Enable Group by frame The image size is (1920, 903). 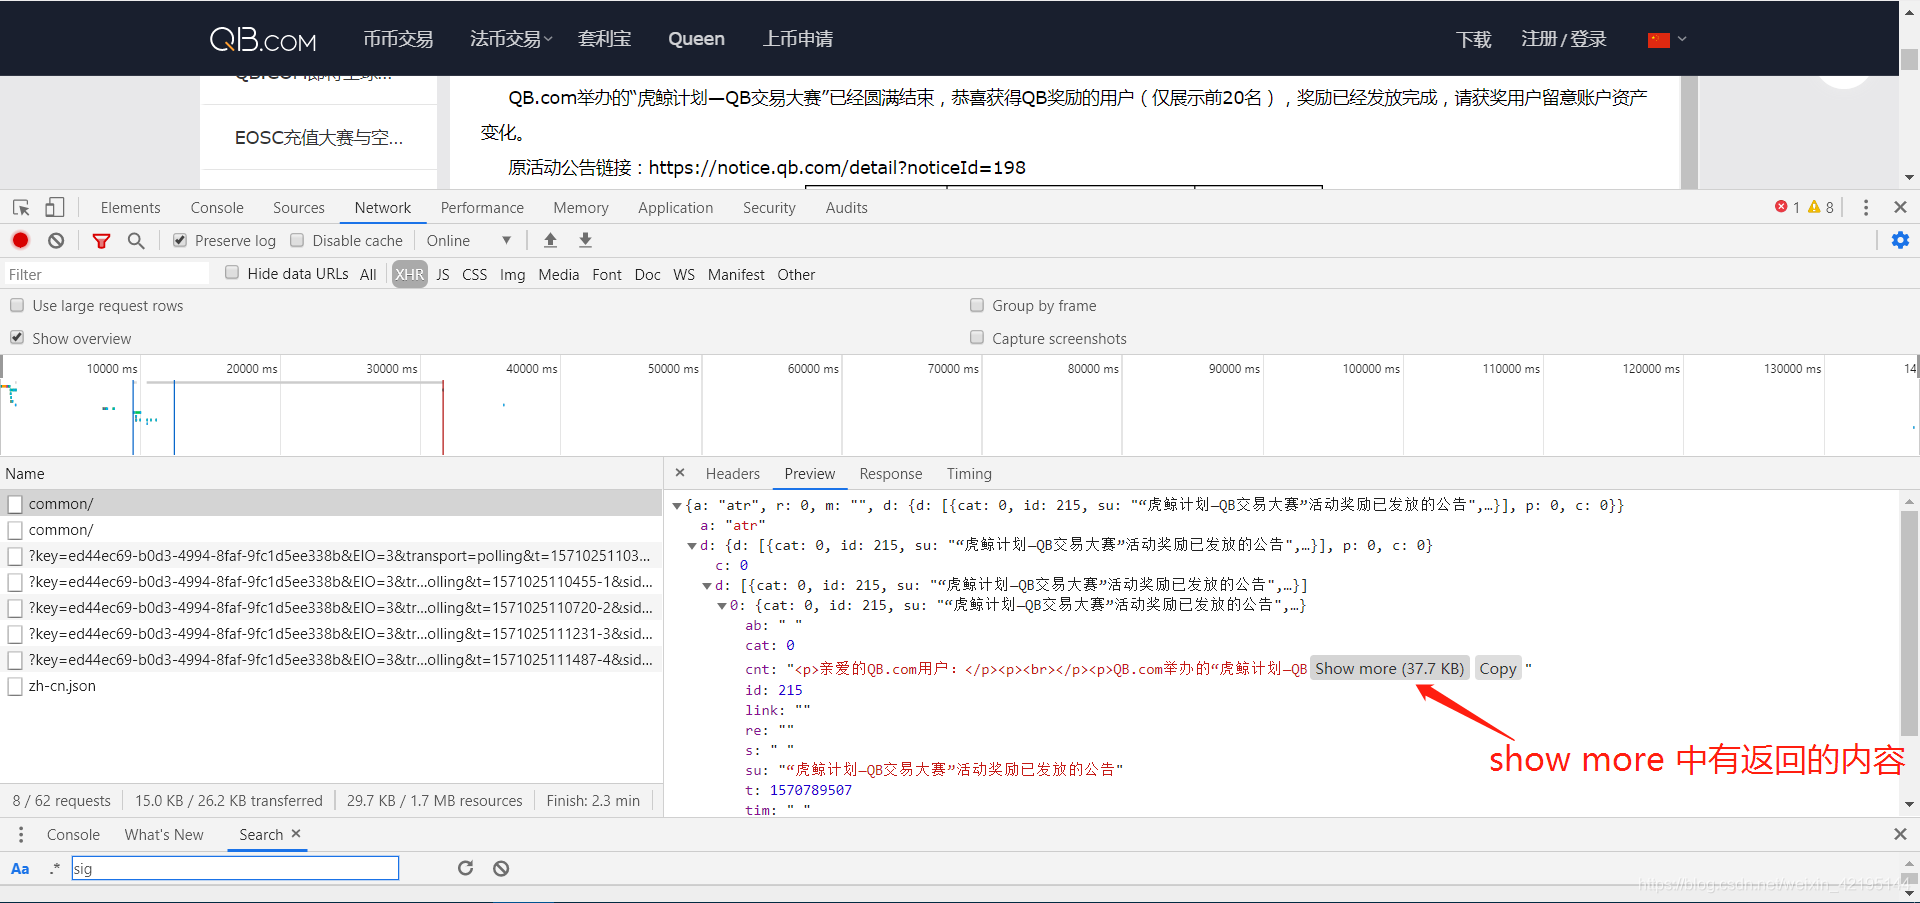pos(977,305)
